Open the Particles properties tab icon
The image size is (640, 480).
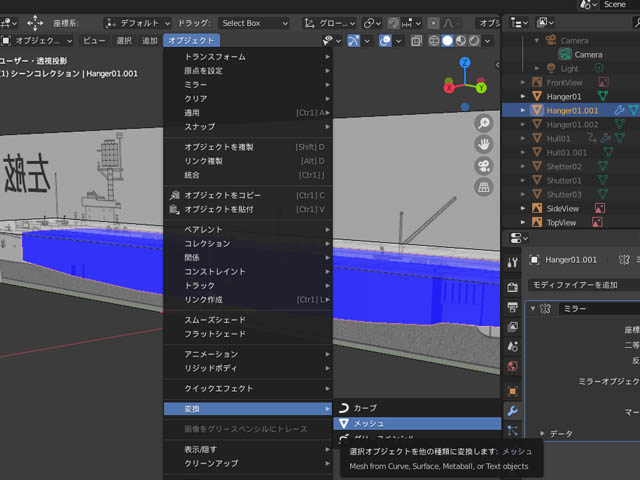513,430
